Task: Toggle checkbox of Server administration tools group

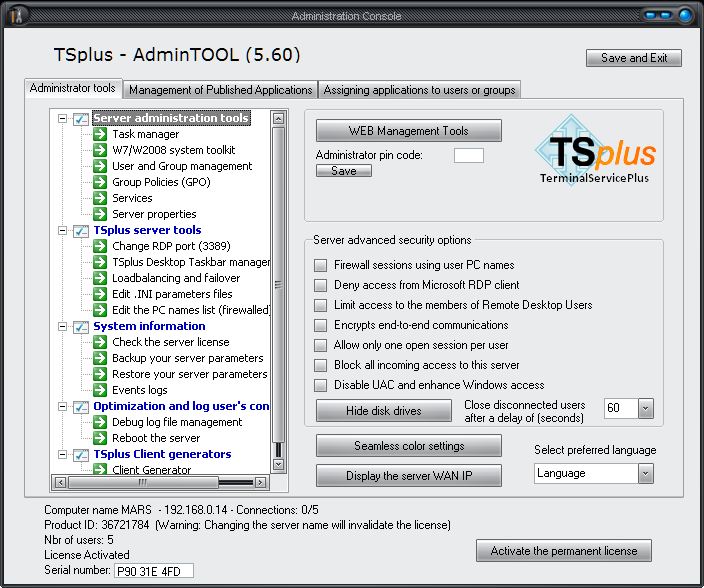Action: 81,118
